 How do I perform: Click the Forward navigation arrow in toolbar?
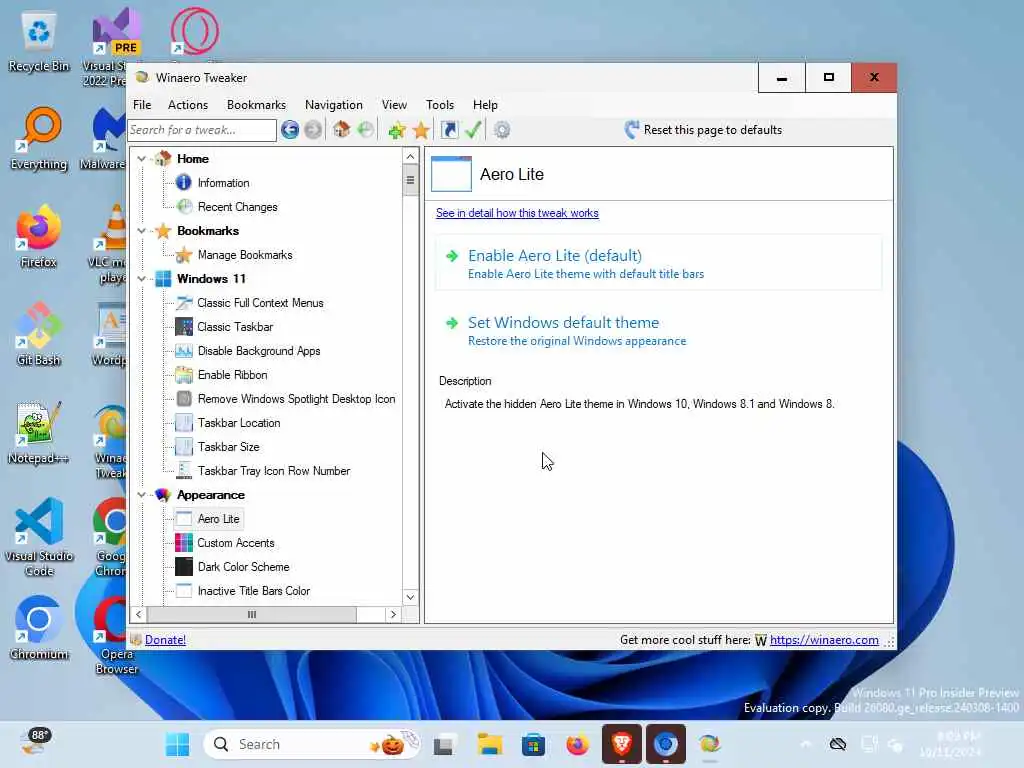pos(313,130)
